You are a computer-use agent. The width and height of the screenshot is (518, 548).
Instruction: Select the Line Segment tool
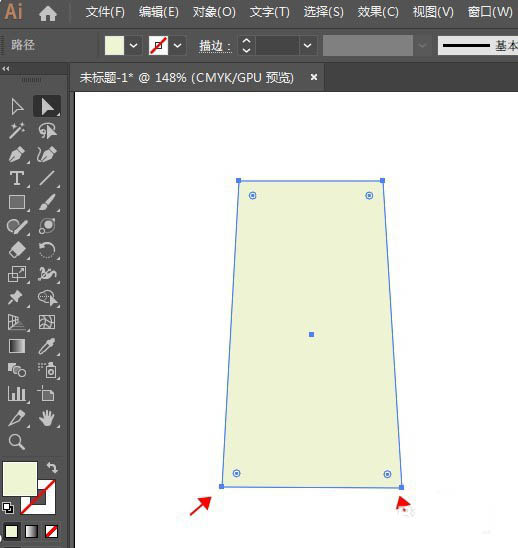47,178
